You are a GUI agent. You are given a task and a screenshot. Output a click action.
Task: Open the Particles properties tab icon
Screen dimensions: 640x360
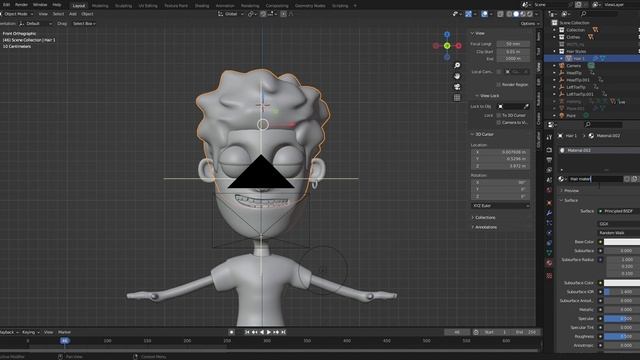[x=549, y=223]
